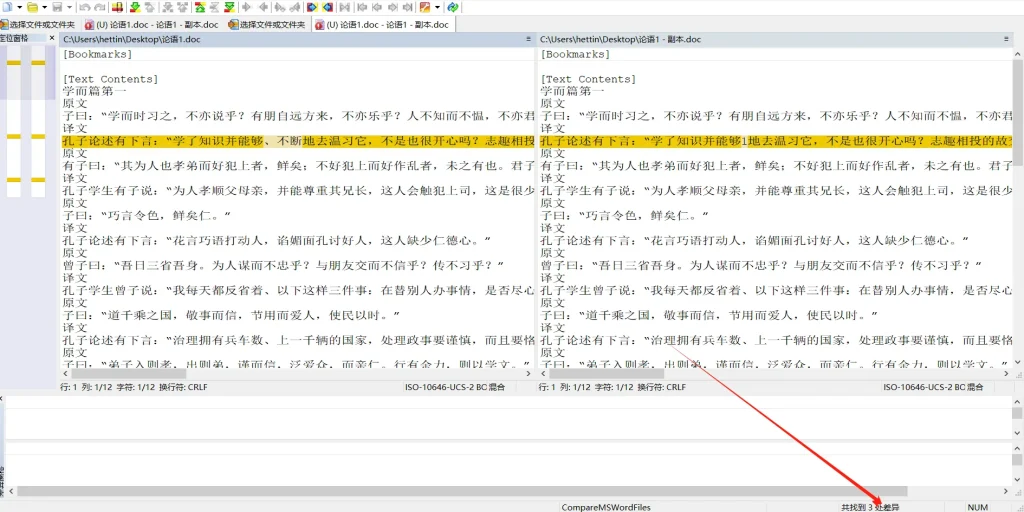
Task: Click right pane vertical scrollbar down arrow
Action: 1017,362
